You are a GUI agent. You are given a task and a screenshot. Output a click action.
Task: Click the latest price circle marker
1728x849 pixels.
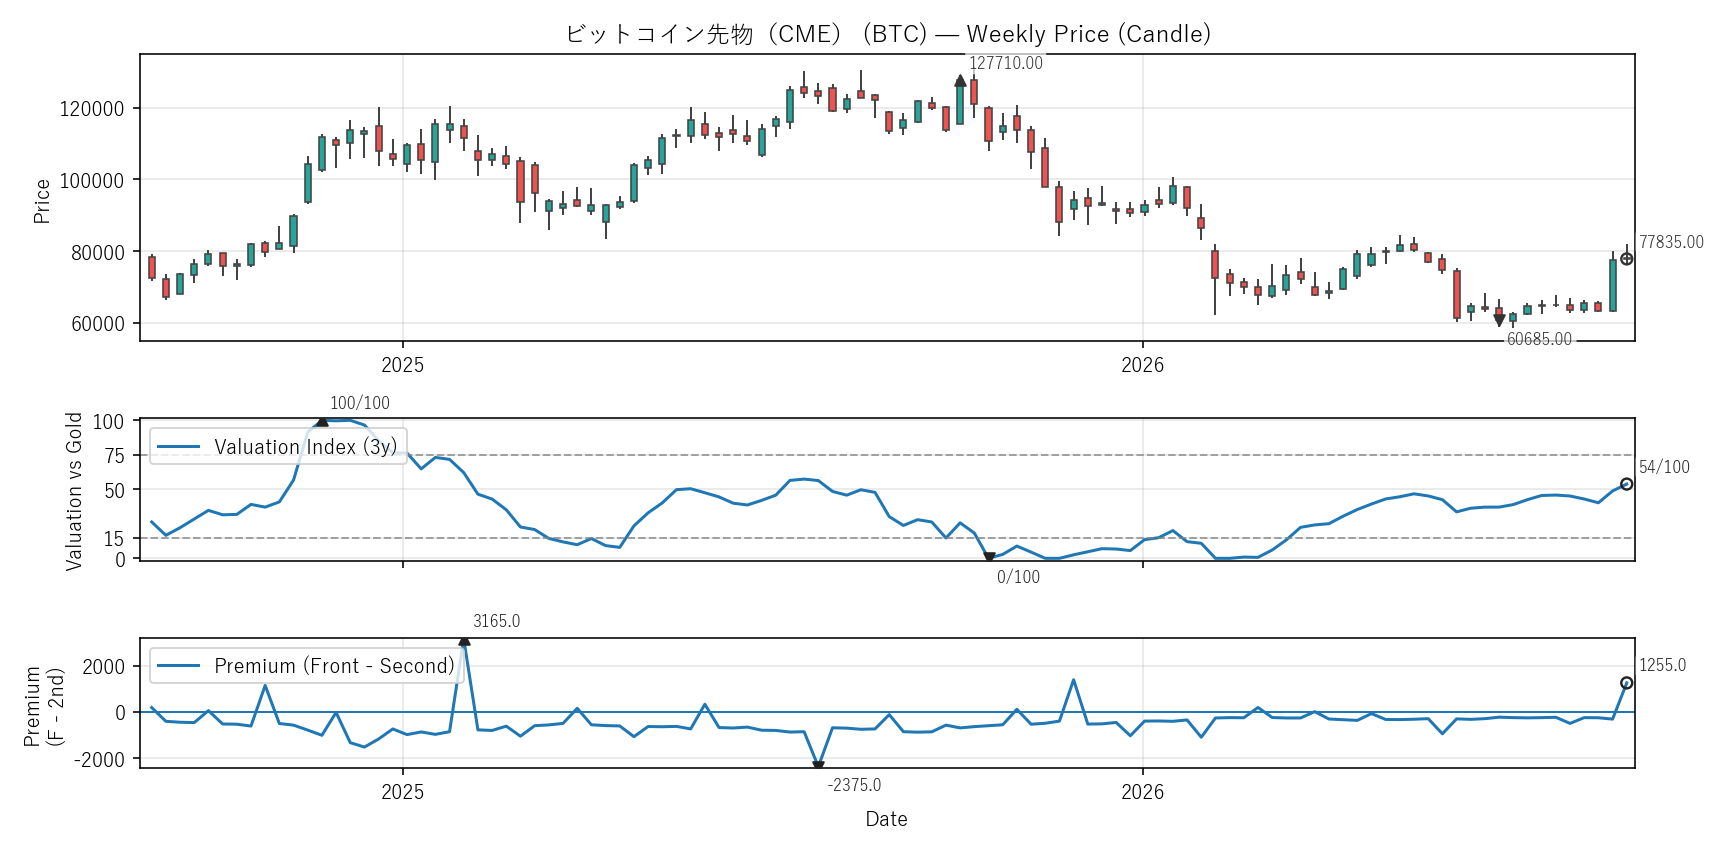(x=1627, y=259)
